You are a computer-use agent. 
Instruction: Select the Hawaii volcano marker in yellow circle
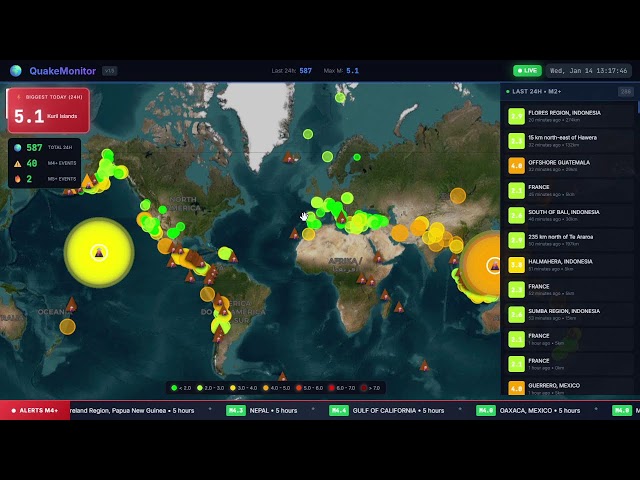[x=99, y=253]
